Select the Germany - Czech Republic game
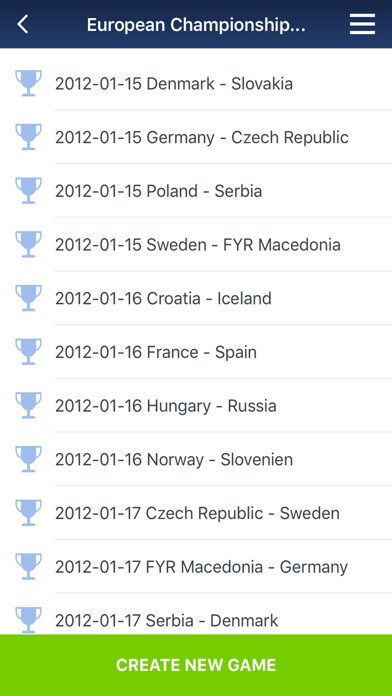The image size is (392, 696). (x=196, y=137)
